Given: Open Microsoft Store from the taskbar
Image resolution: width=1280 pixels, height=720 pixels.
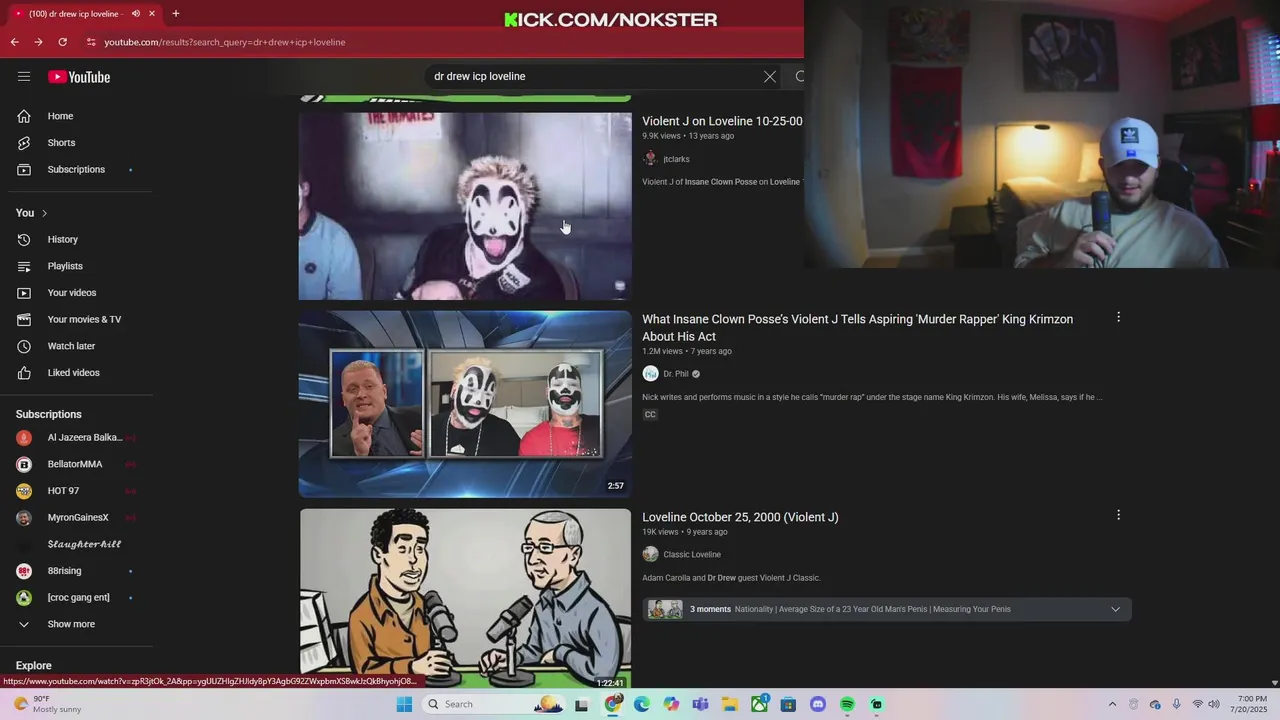Looking at the screenshot, I should point(788,704).
